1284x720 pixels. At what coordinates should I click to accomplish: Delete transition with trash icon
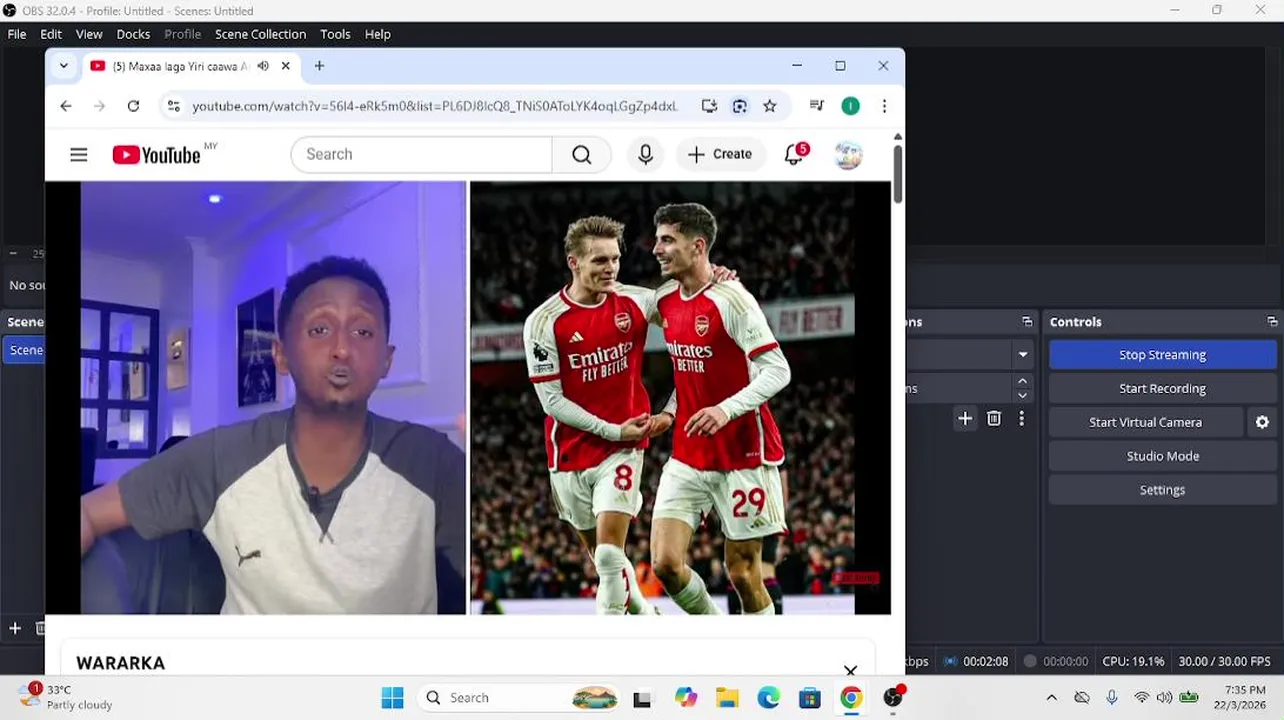(994, 419)
